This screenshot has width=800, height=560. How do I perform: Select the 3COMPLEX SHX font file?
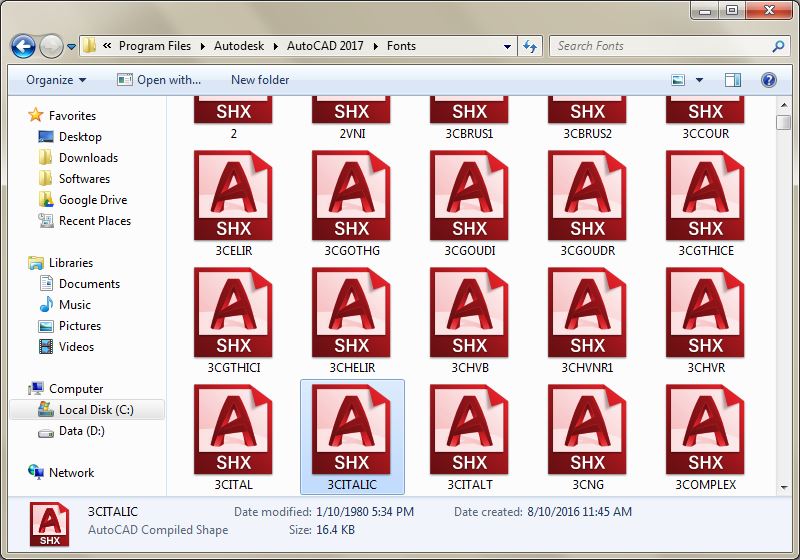[x=706, y=437]
